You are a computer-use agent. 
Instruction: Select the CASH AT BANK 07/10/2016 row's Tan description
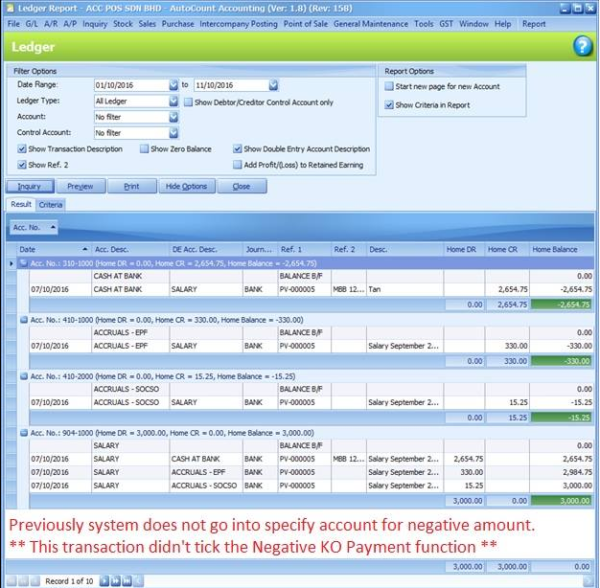coord(405,289)
